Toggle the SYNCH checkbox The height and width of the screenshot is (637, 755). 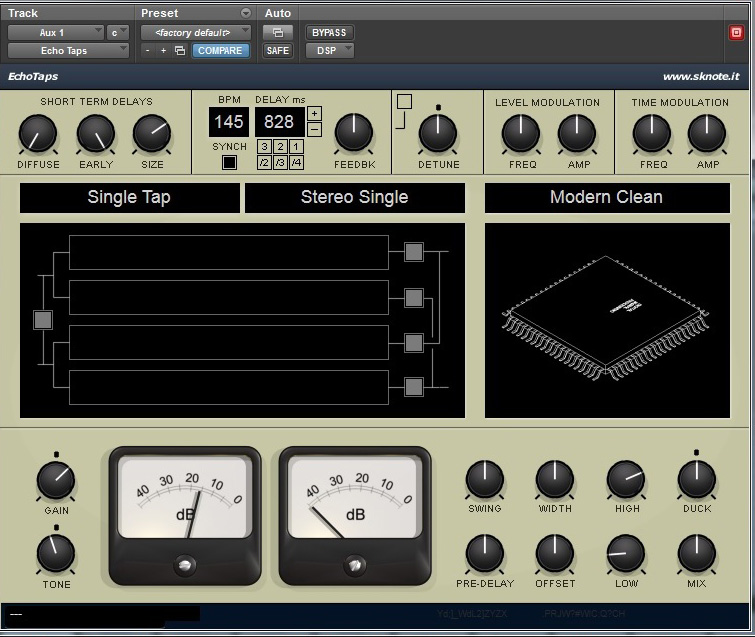click(x=229, y=163)
